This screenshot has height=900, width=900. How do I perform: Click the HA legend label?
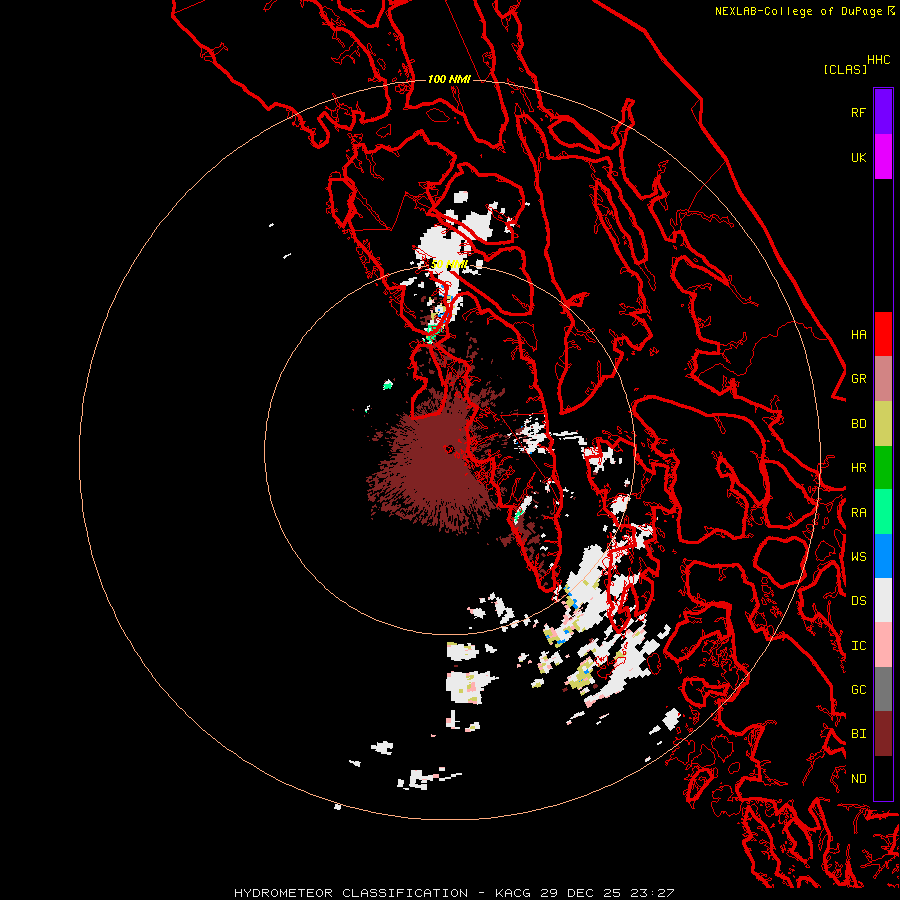tap(858, 334)
